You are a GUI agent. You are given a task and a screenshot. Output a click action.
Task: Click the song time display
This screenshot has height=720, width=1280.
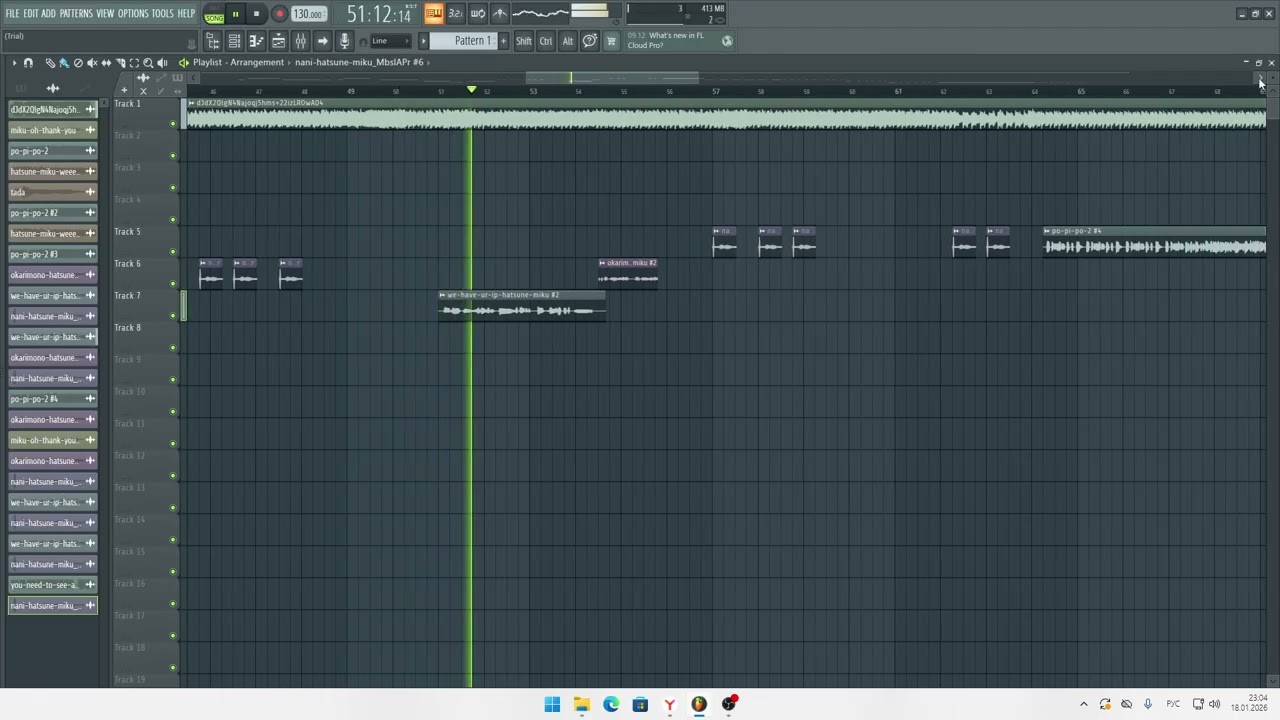tap(380, 14)
